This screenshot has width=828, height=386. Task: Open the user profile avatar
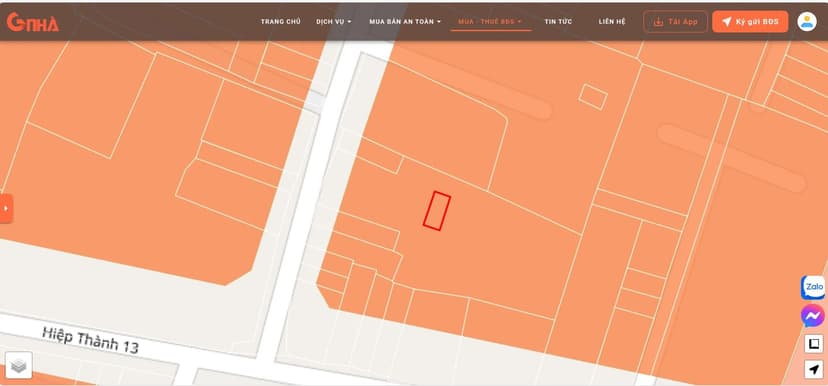(x=806, y=22)
